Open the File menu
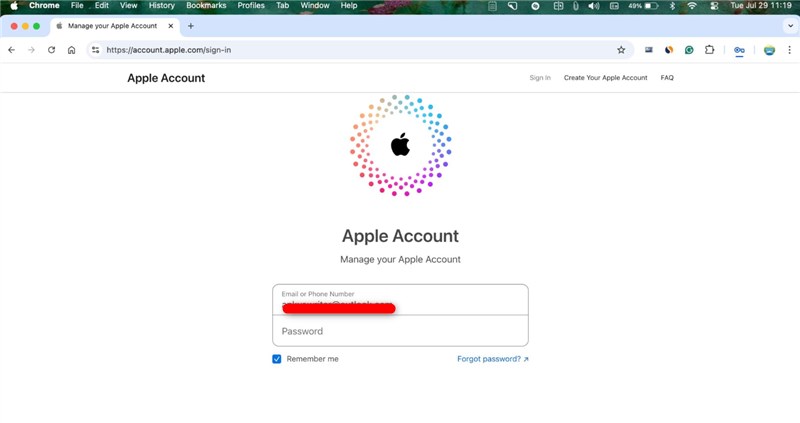The width and height of the screenshot is (800, 423). click(77, 6)
